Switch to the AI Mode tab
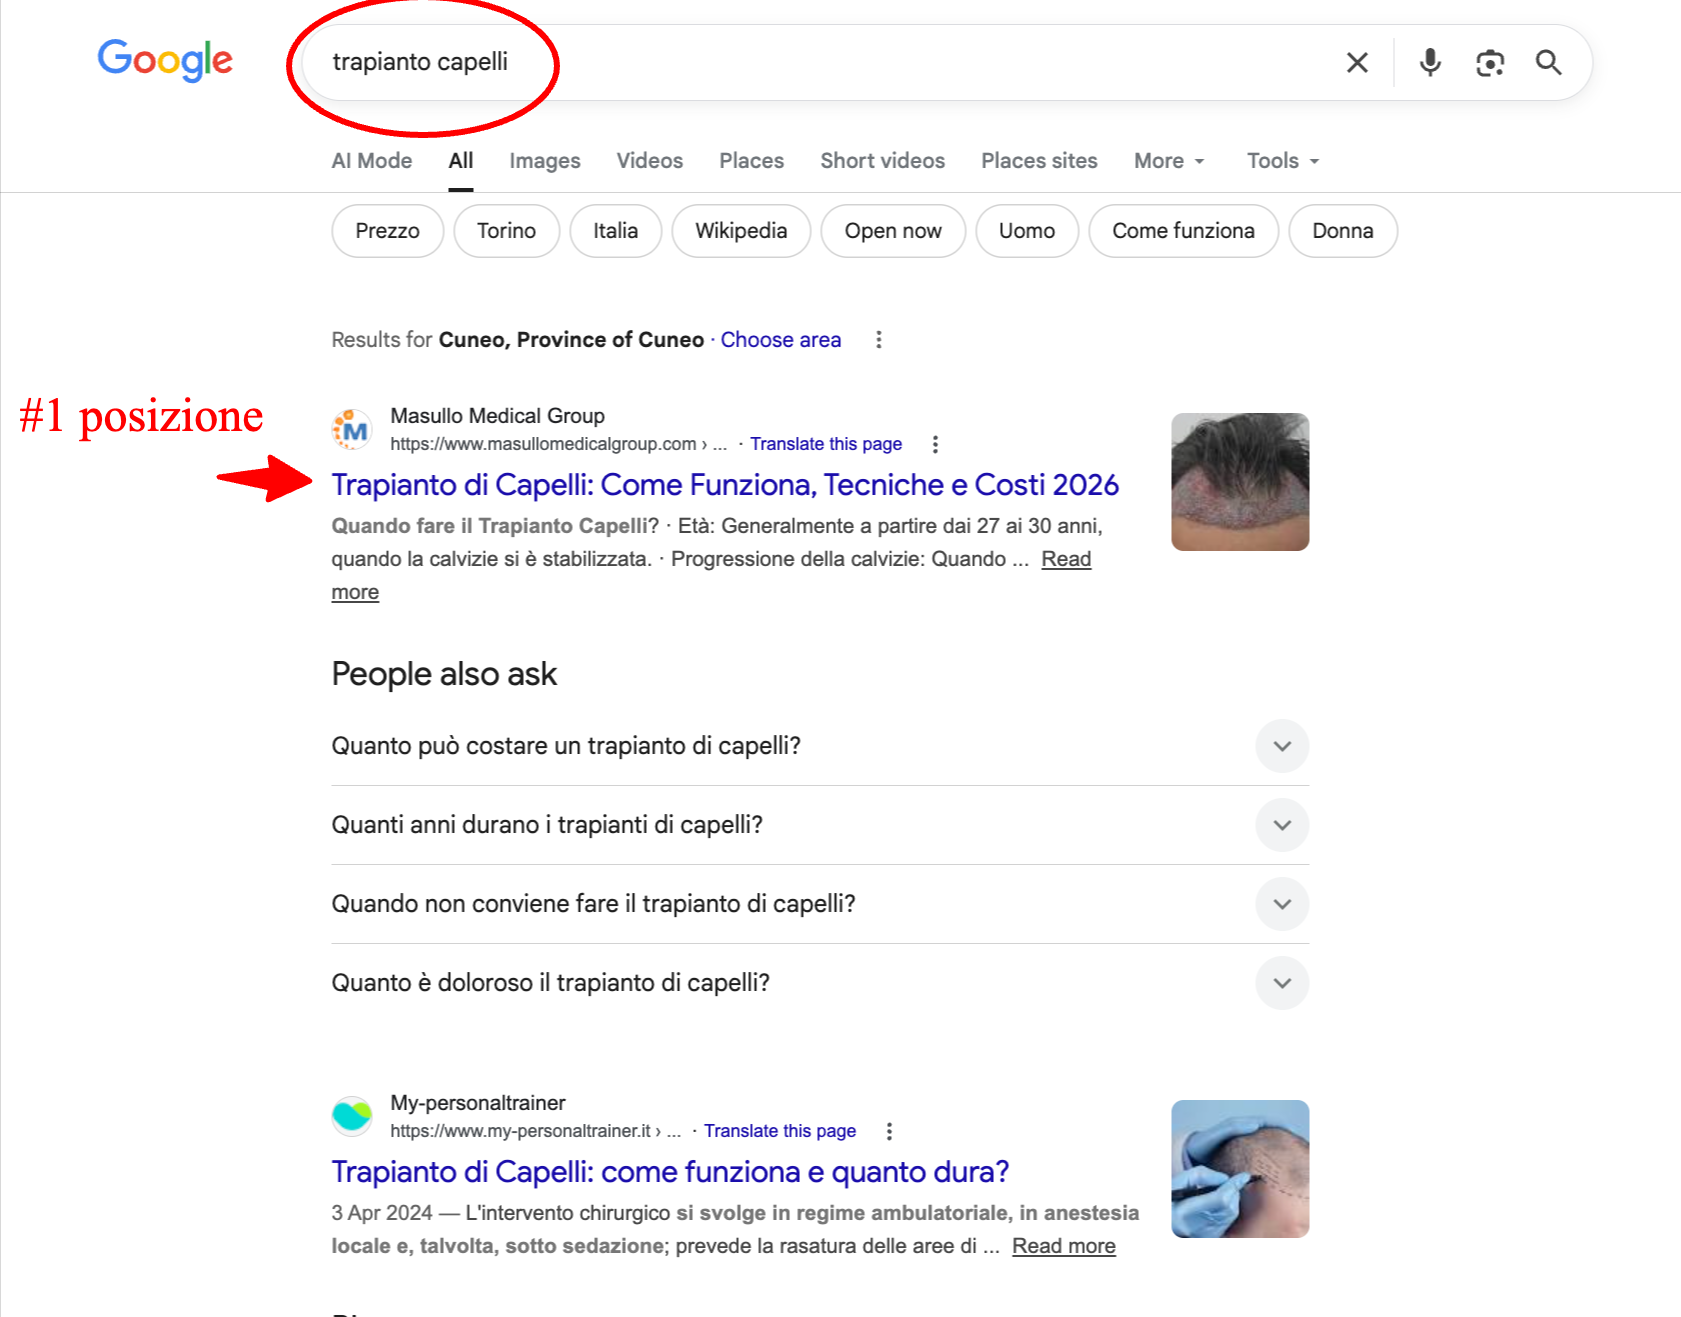This screenshot has height=1317, width=1681. point(371,161)
